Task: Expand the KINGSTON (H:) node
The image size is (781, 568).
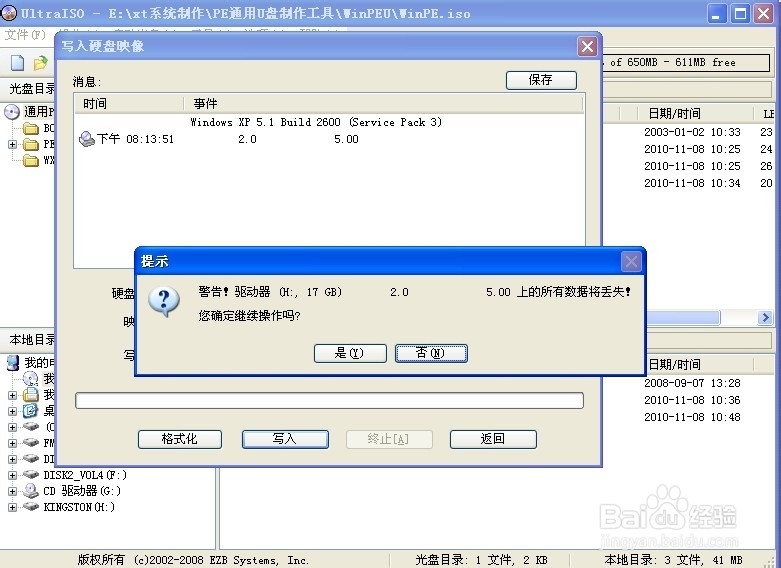Action: (12, 507)
